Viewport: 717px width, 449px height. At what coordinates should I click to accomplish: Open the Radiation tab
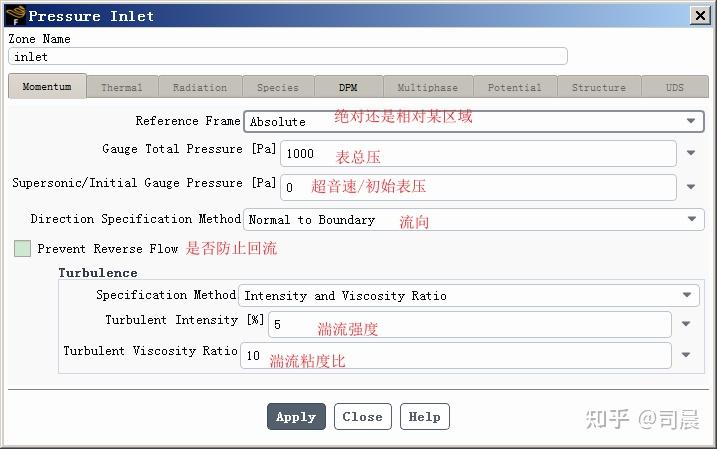coord(200,87)
